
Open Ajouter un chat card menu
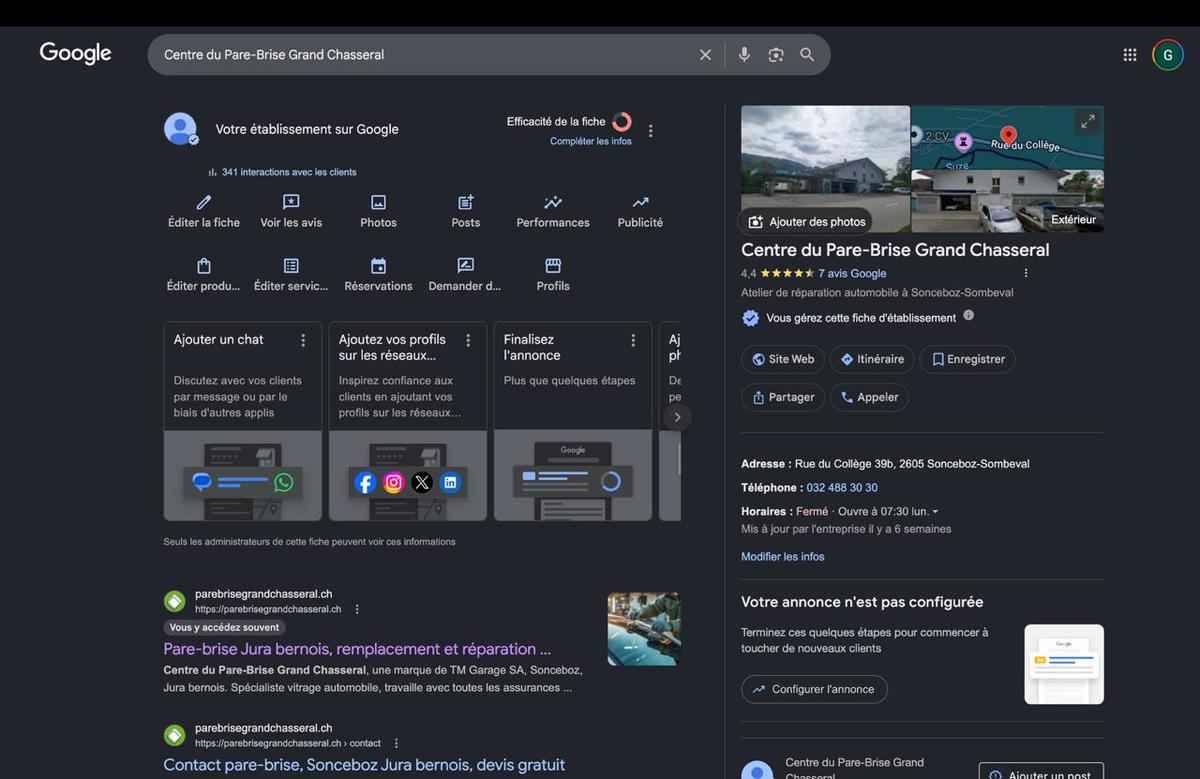tap(303, 340)
